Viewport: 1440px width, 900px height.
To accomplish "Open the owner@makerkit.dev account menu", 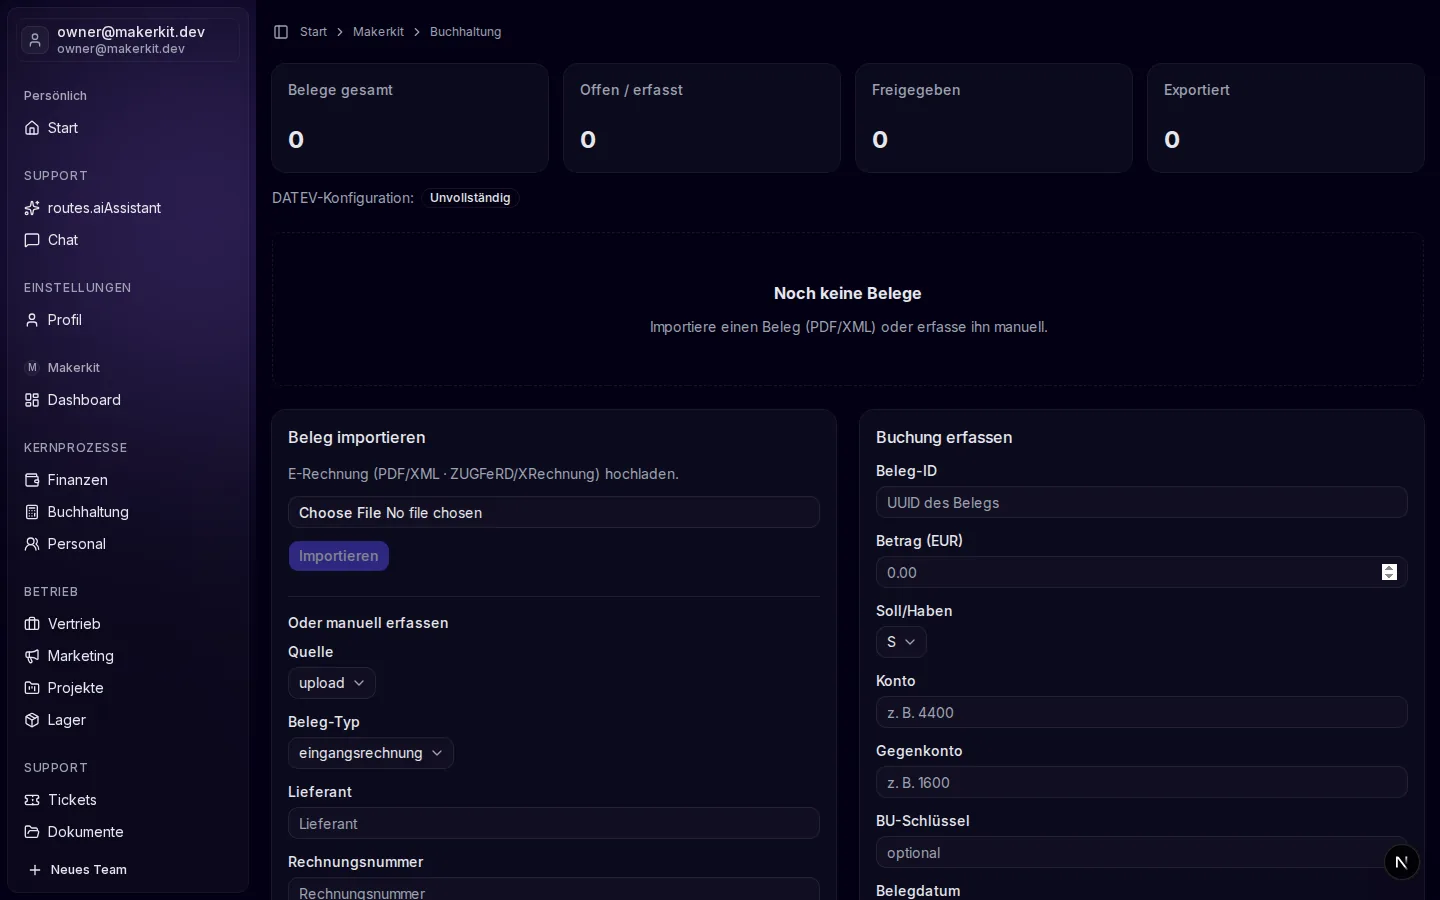I will 128,40.
